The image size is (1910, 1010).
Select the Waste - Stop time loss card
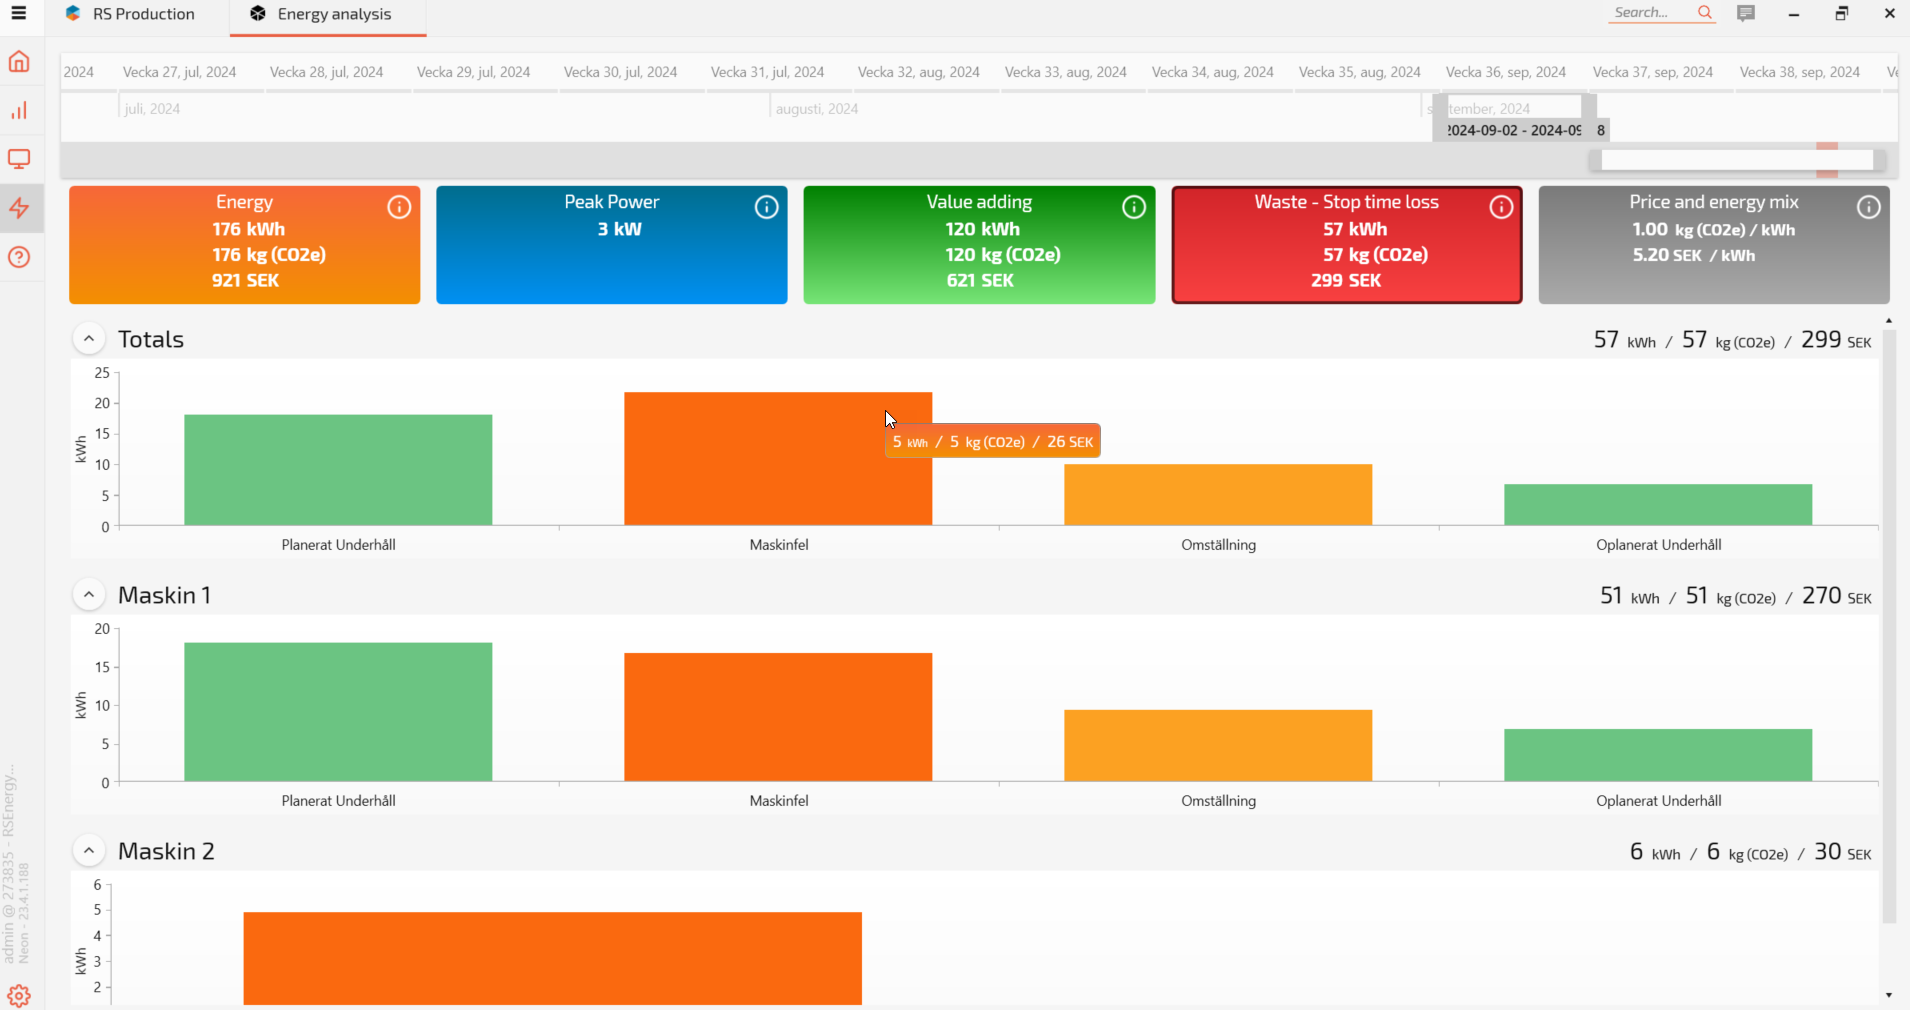tap(1346, 245)
